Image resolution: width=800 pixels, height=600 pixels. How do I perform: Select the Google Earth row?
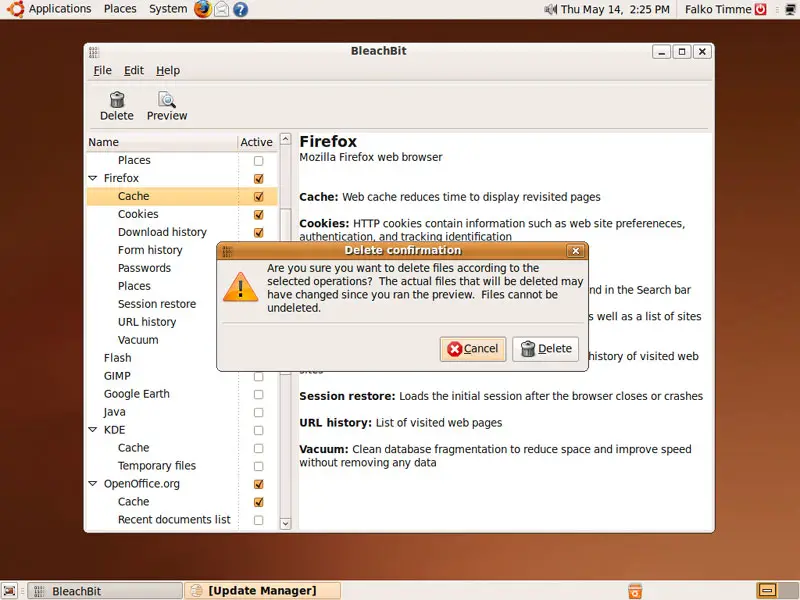pyautogui.click(x=182, y=394)
